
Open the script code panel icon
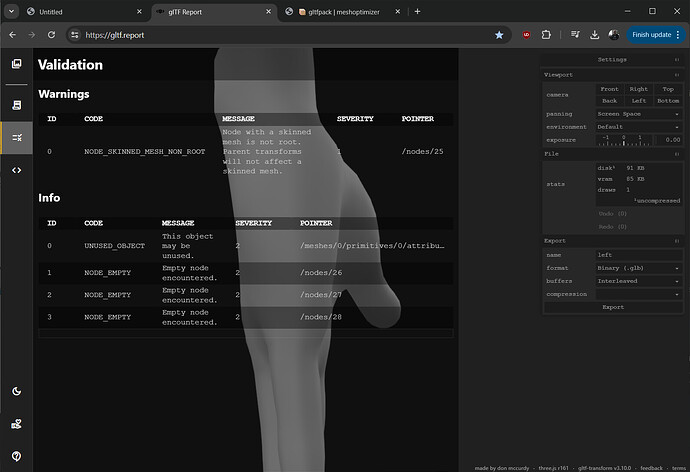(16, 170)
